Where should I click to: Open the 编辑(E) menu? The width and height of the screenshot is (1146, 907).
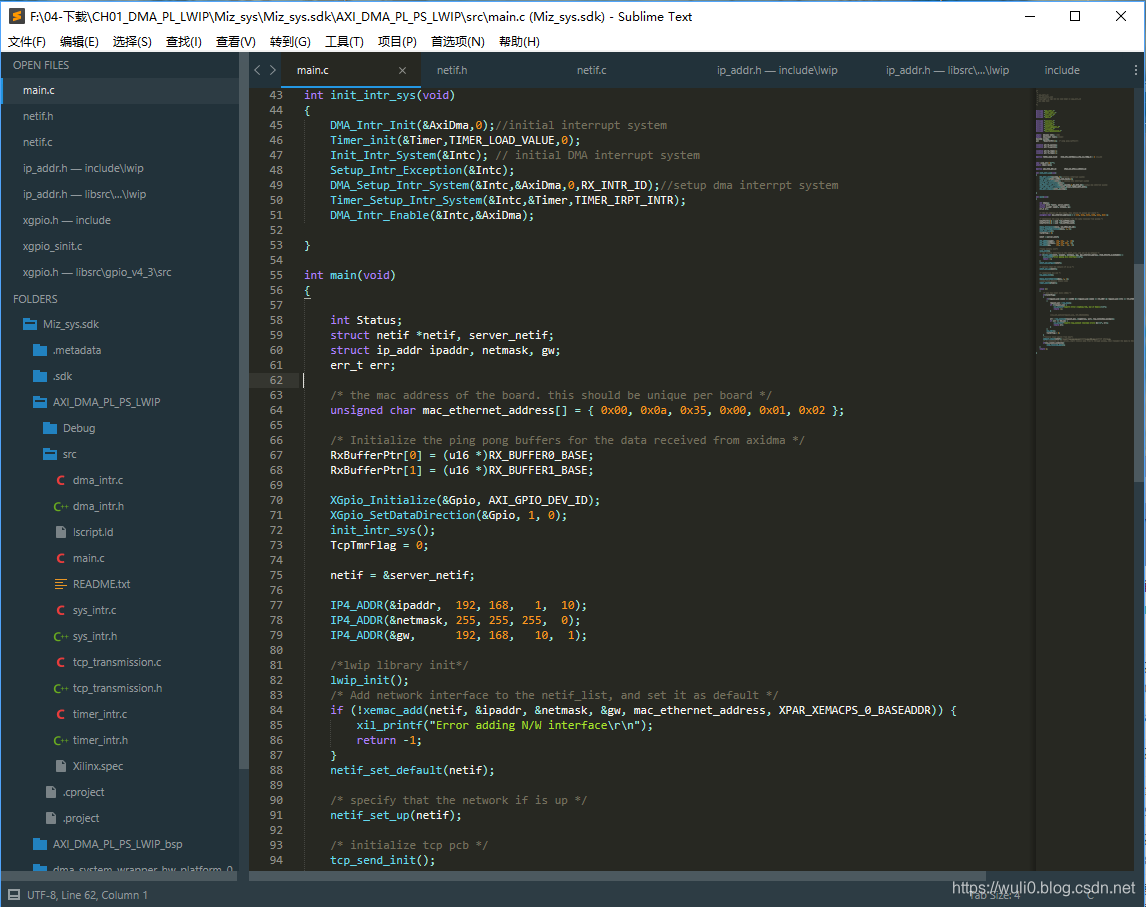(79, 42)
